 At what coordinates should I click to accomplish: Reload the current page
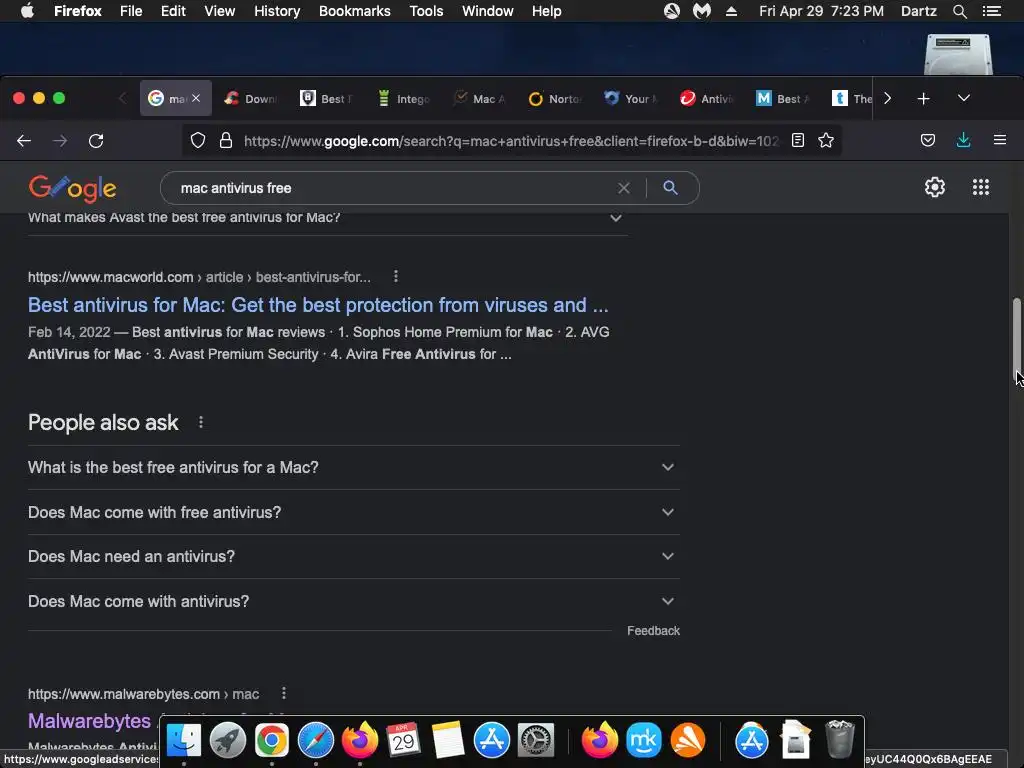[x=96, y=140]
